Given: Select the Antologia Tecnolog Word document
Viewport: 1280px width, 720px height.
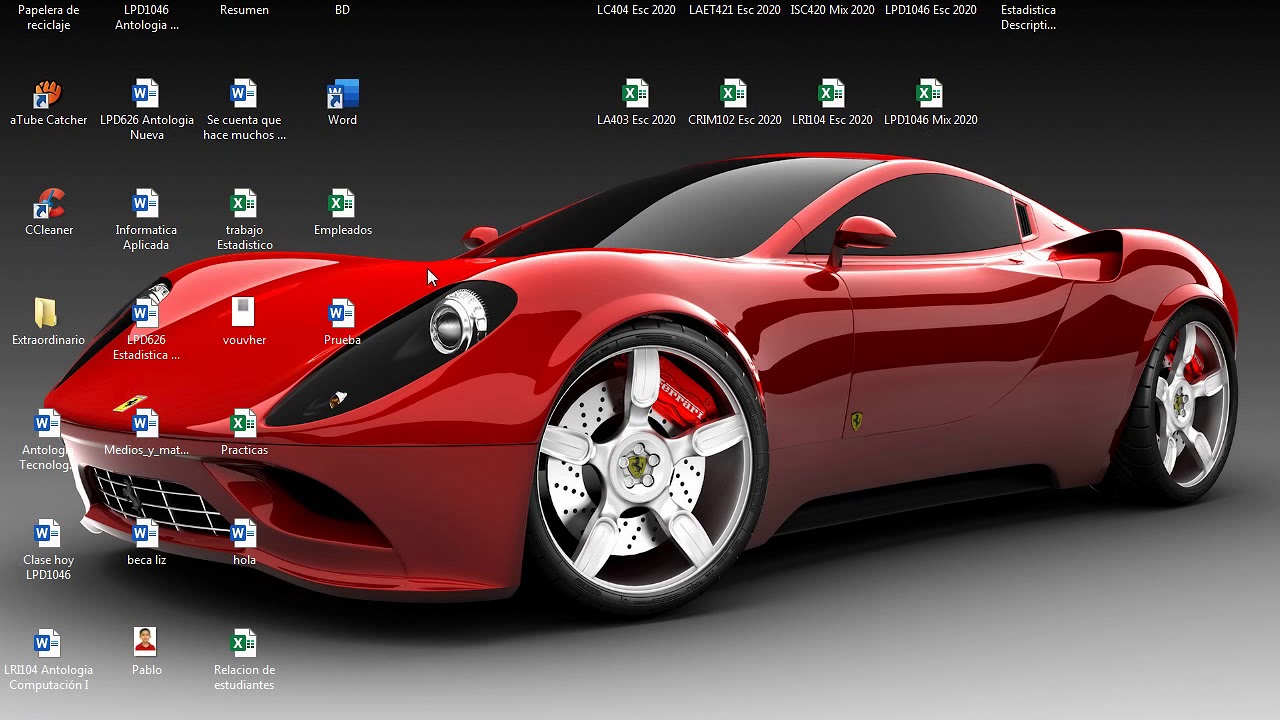Looking at the screenshot, I should click(x=48, y=424).
